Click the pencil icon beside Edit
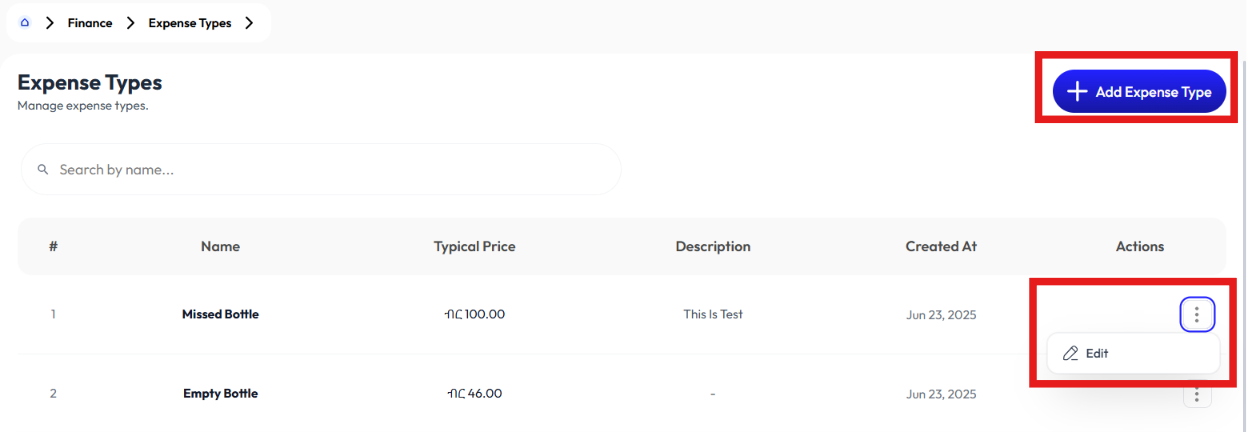 (x=1071, y=353)
